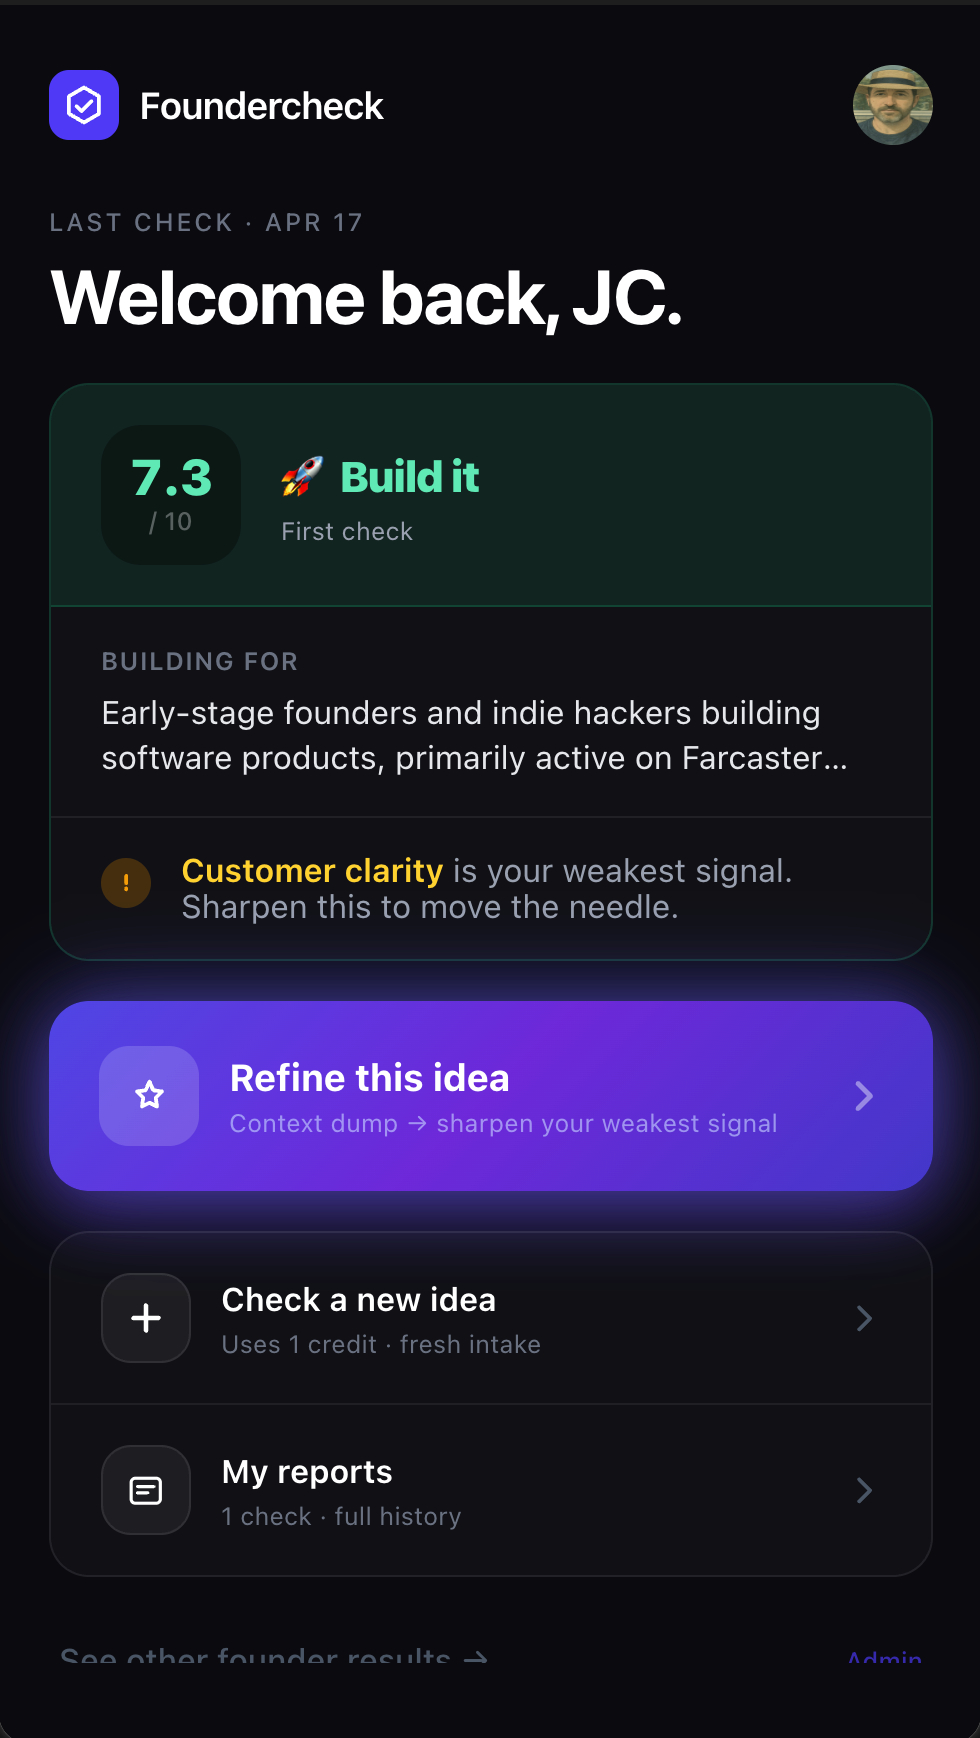This screenshot has width=980, height=1738.
Task: Click the orange warning exclamation icon
Action: click(x=126, y=883)
